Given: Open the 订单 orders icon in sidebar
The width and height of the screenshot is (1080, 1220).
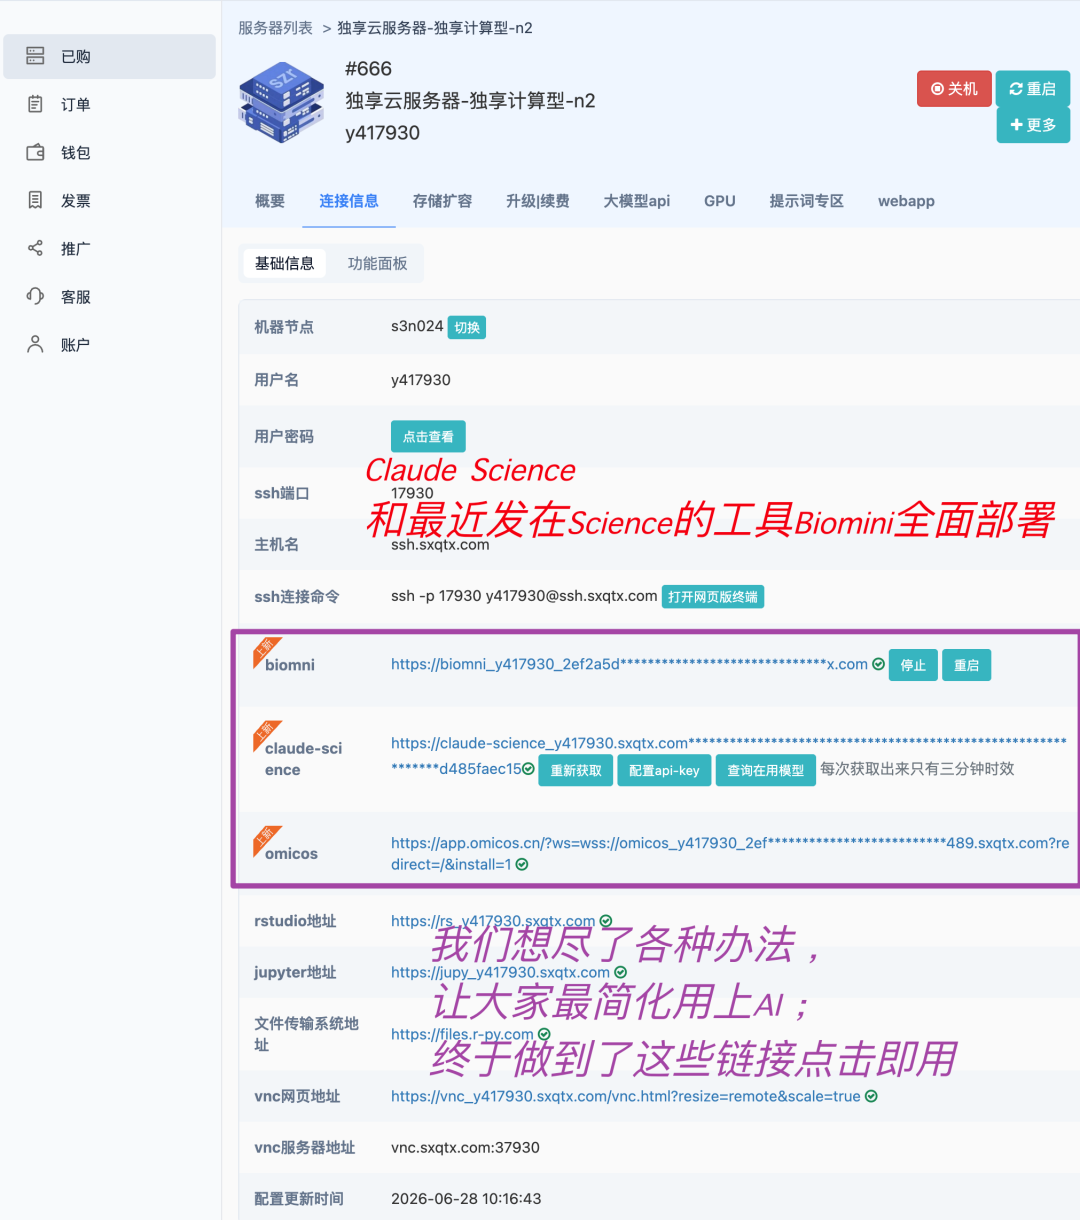Looking at the screenshot, I should click(x=35, y=104).
